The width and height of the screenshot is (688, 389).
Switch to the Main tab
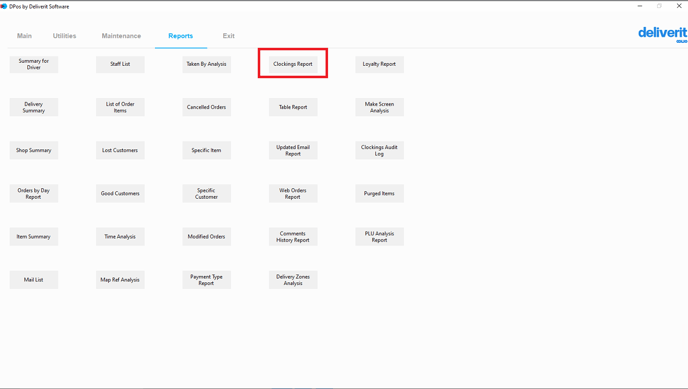pyautogui.click(x=24, y=36)
